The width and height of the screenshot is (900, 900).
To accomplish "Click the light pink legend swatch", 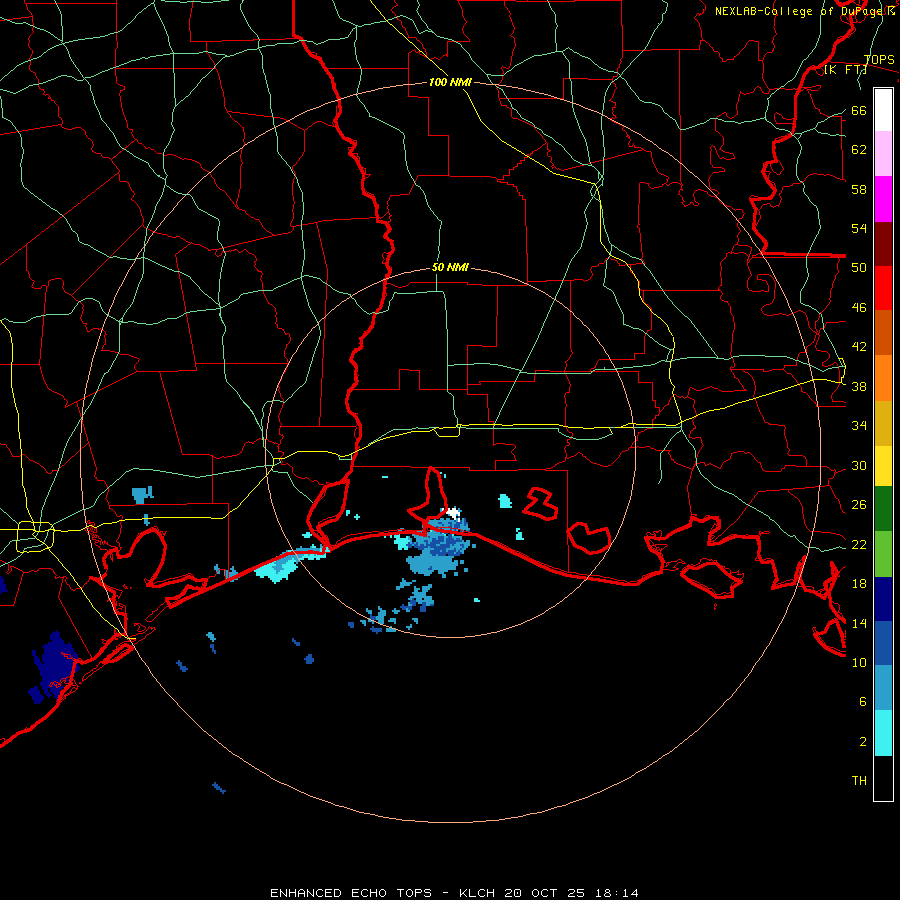I will pyautogui.click(x=883, y=153).
